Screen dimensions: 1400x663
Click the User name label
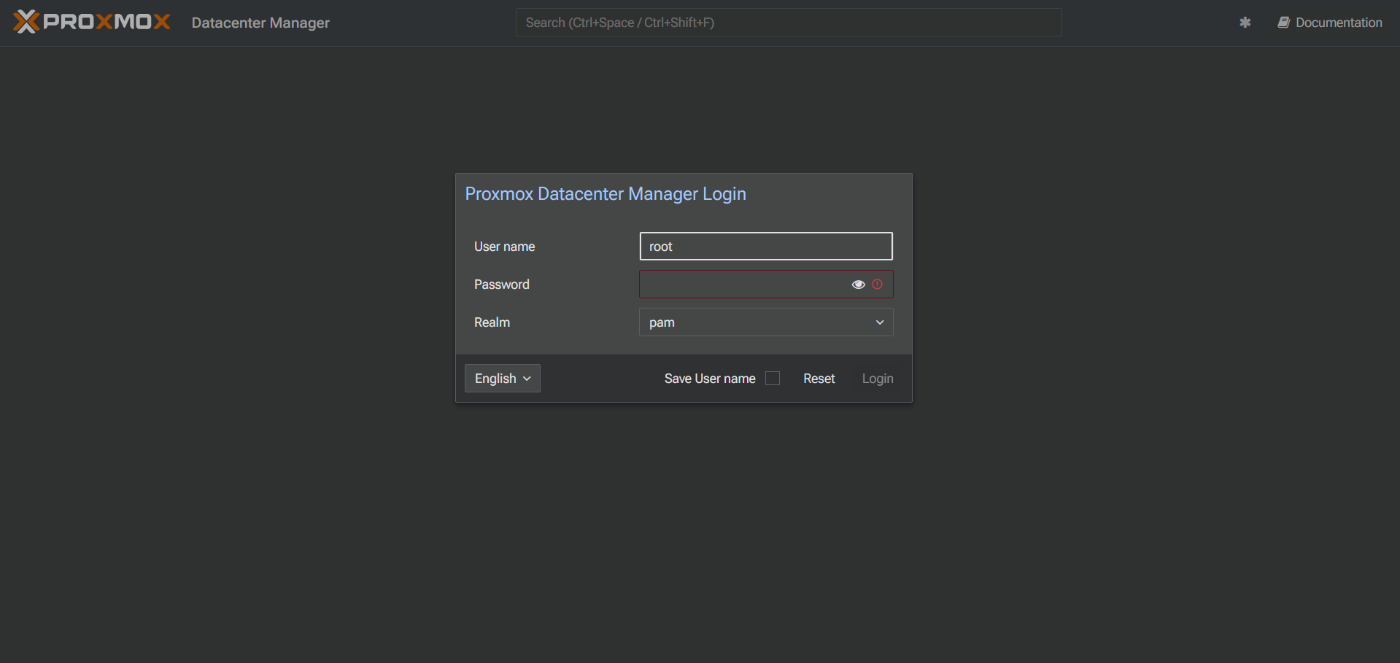pos(504,246)
